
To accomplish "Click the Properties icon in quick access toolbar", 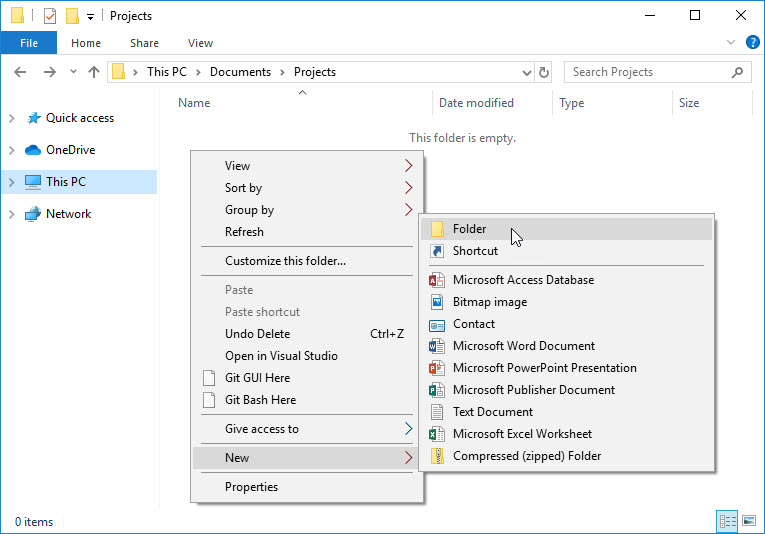I will coord(50,16).
